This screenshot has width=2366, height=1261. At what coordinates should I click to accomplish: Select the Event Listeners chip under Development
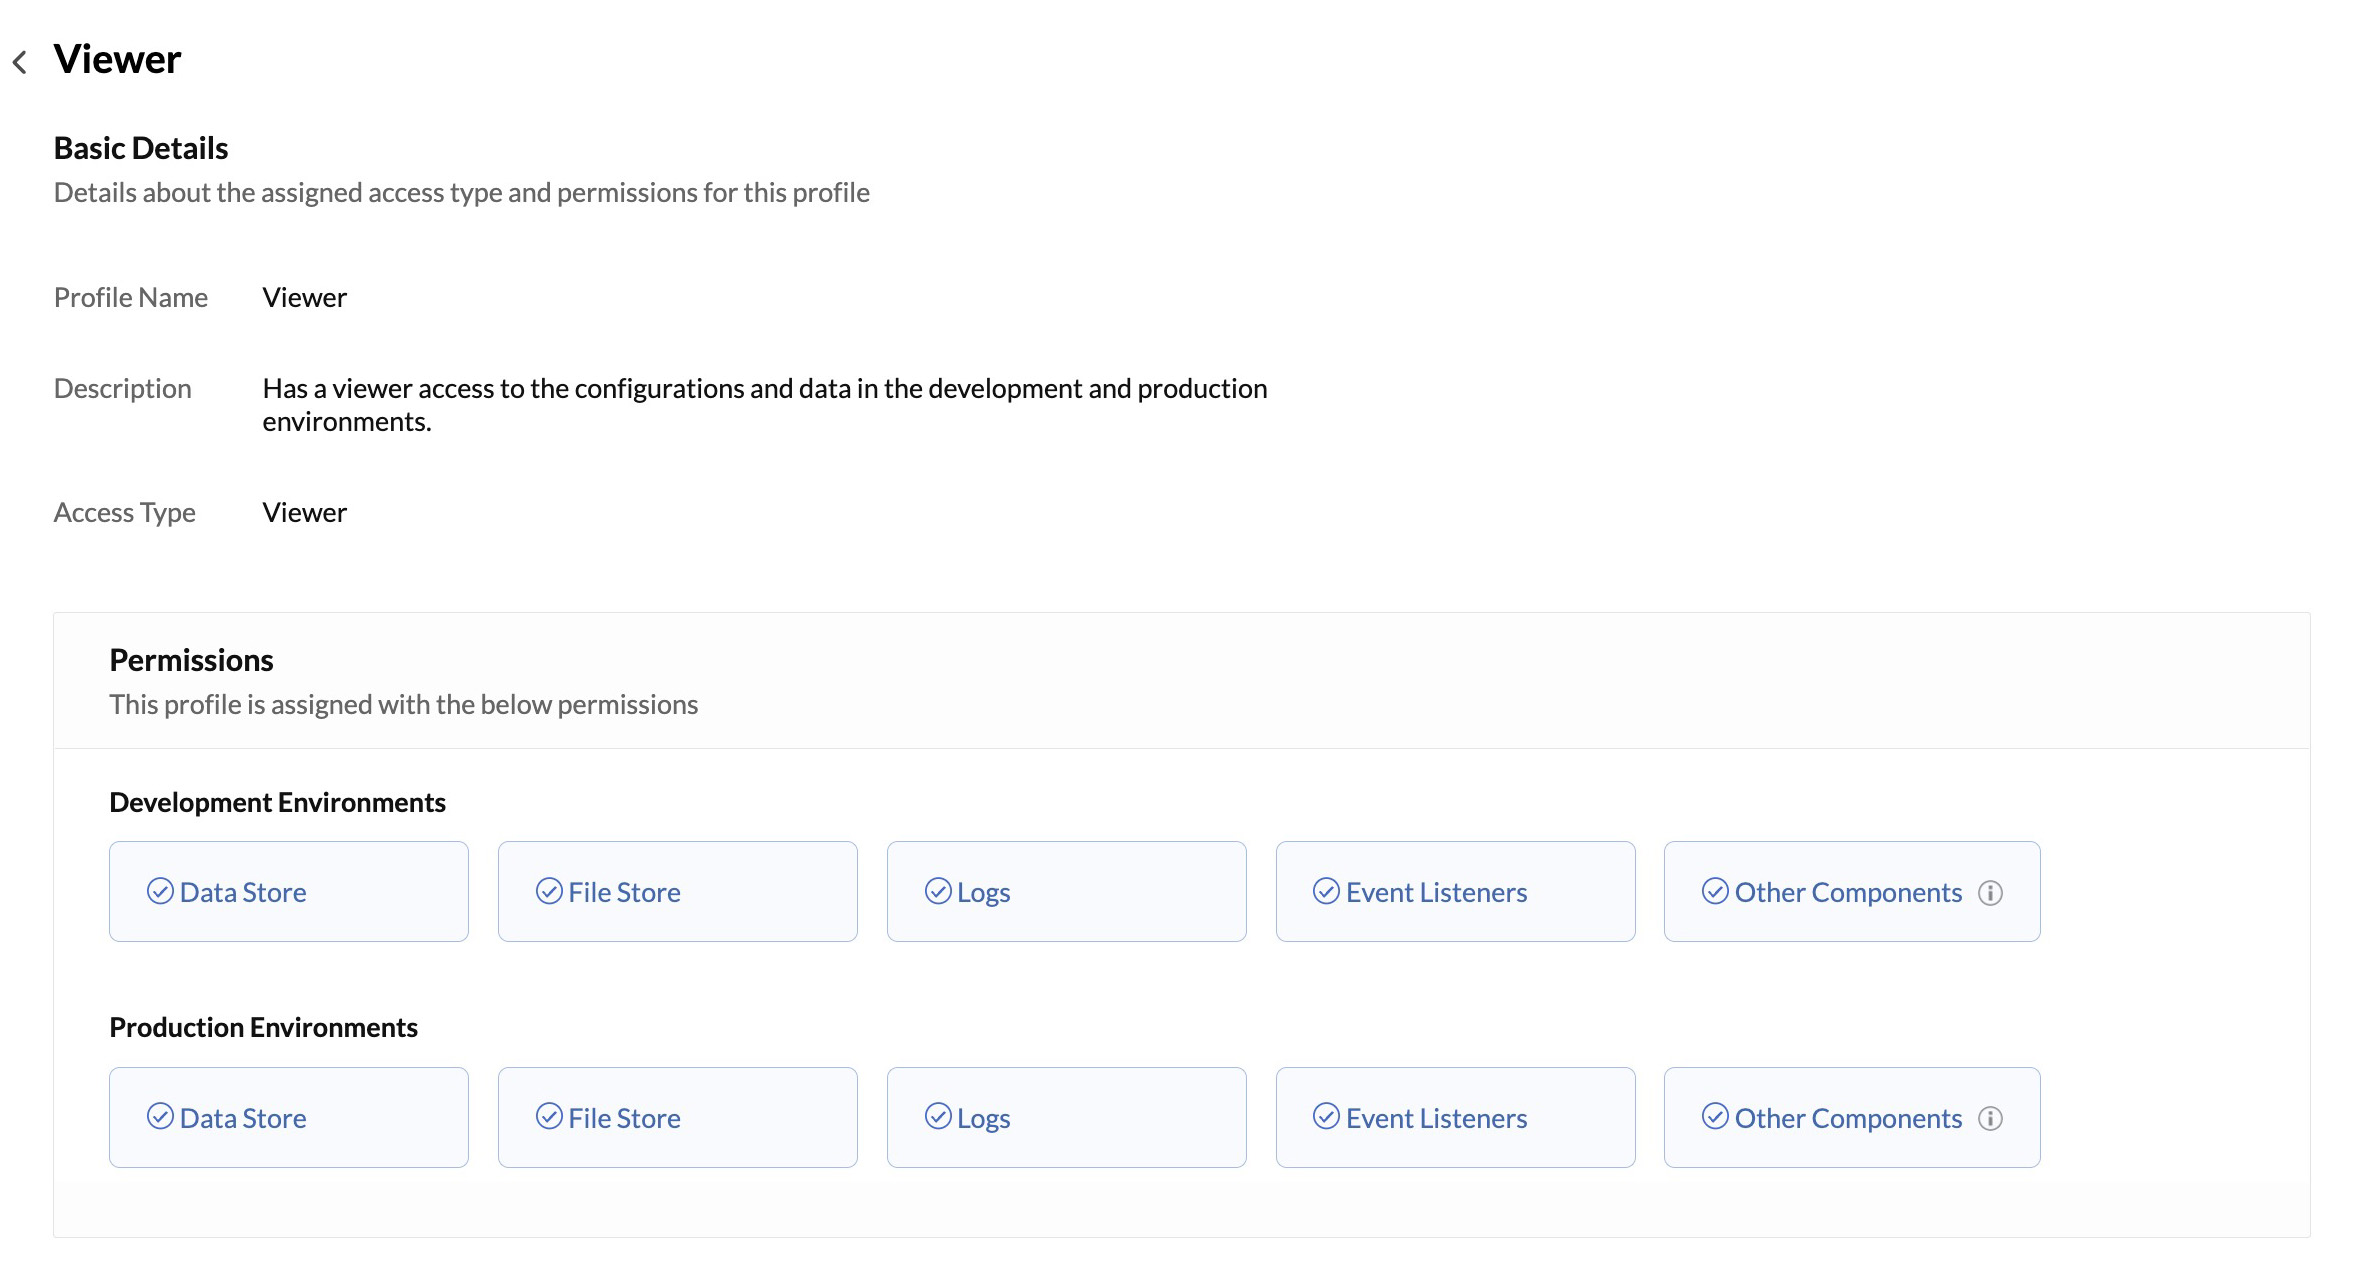pyautogui.click(x=1455, y=890)
